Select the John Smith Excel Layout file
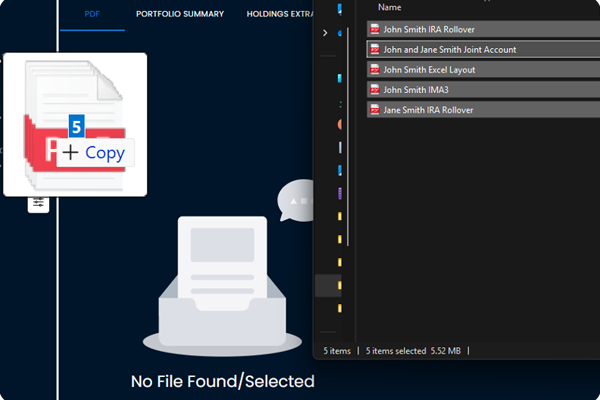The image size is (600, 400). pos(483,70)
